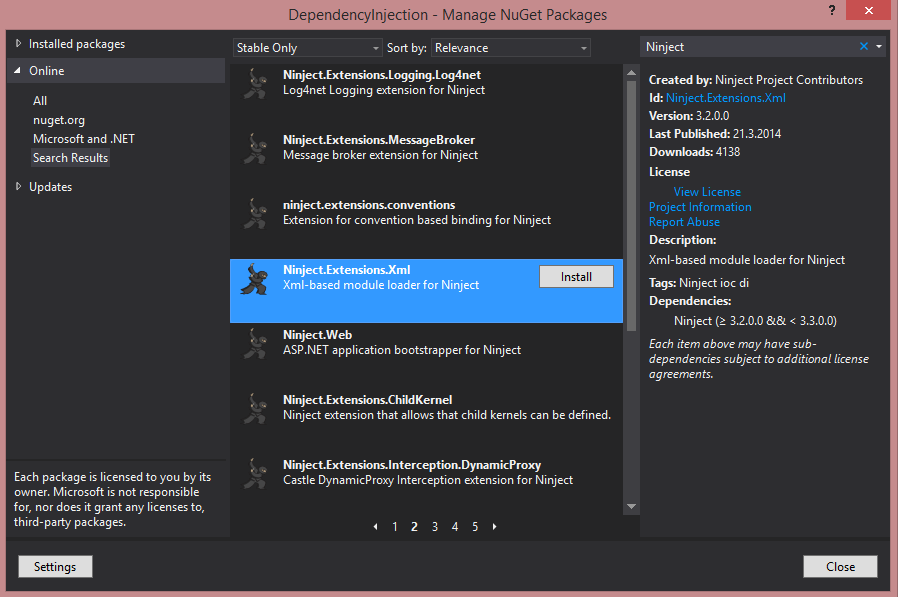Open the help question mark

point(832,10)
